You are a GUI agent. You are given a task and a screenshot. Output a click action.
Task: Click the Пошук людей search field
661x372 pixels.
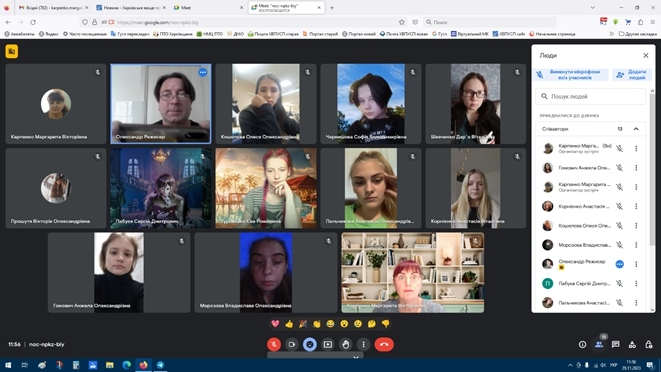[x=590, y=97]
